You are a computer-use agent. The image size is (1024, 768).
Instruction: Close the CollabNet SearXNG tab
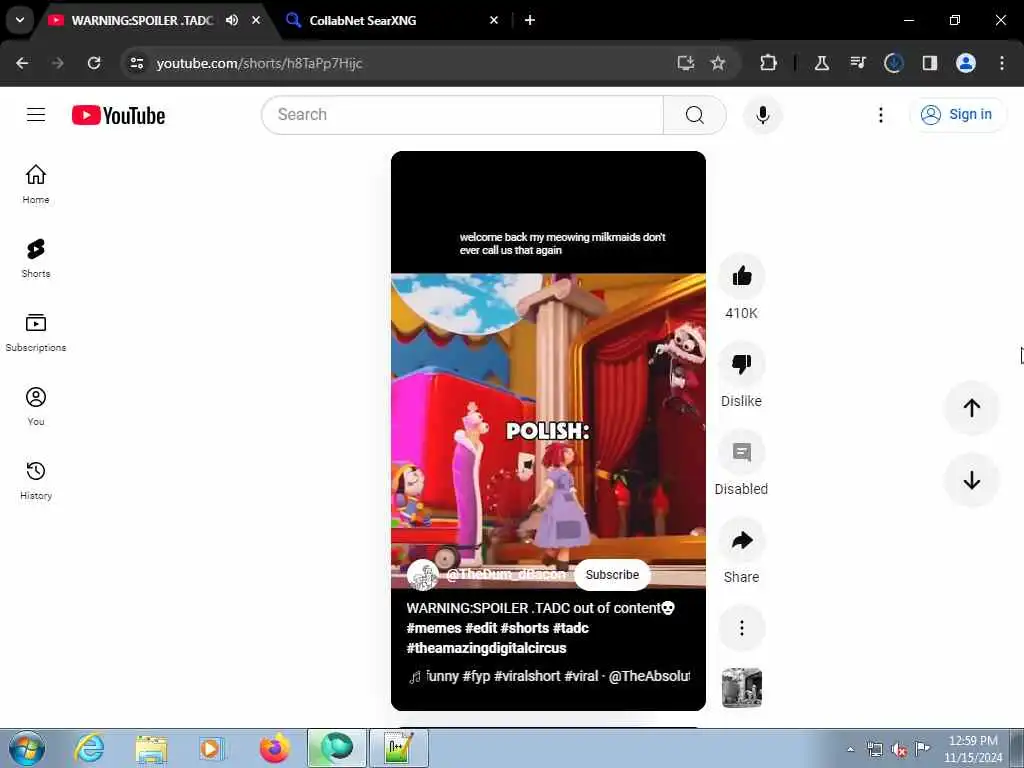tap(494, 20)
